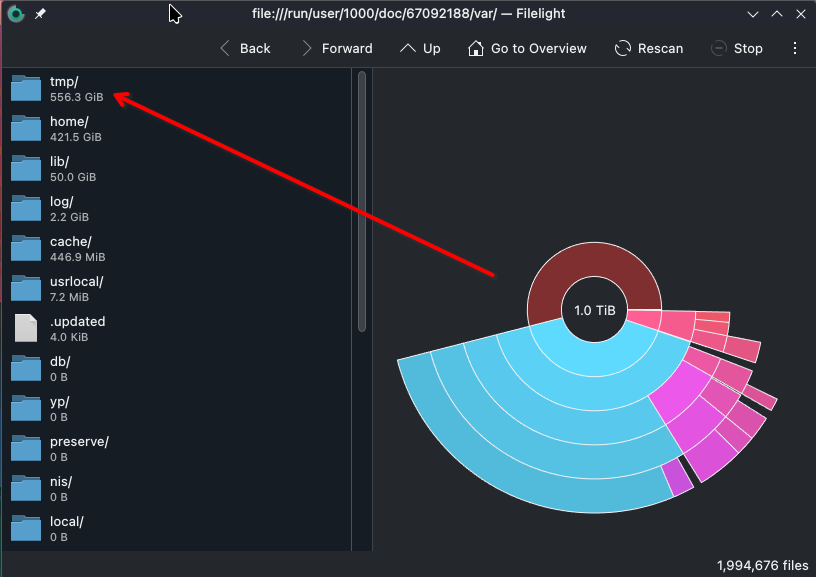
Task: Select the local/ entry name
Action: (67, 522)
